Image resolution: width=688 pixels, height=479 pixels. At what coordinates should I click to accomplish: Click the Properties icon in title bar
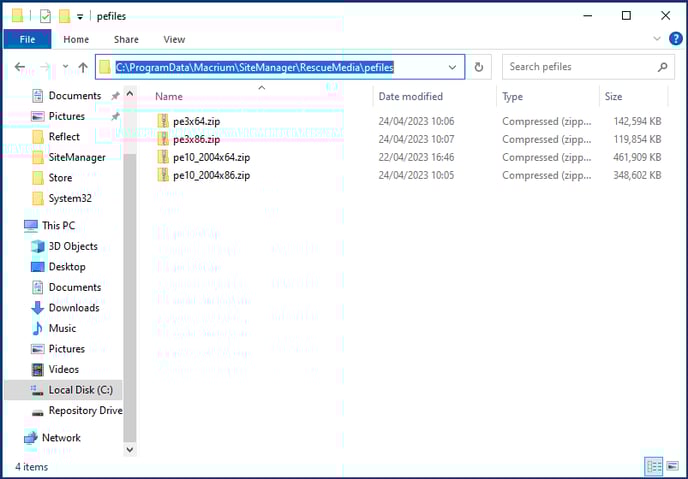coord(45,16)
